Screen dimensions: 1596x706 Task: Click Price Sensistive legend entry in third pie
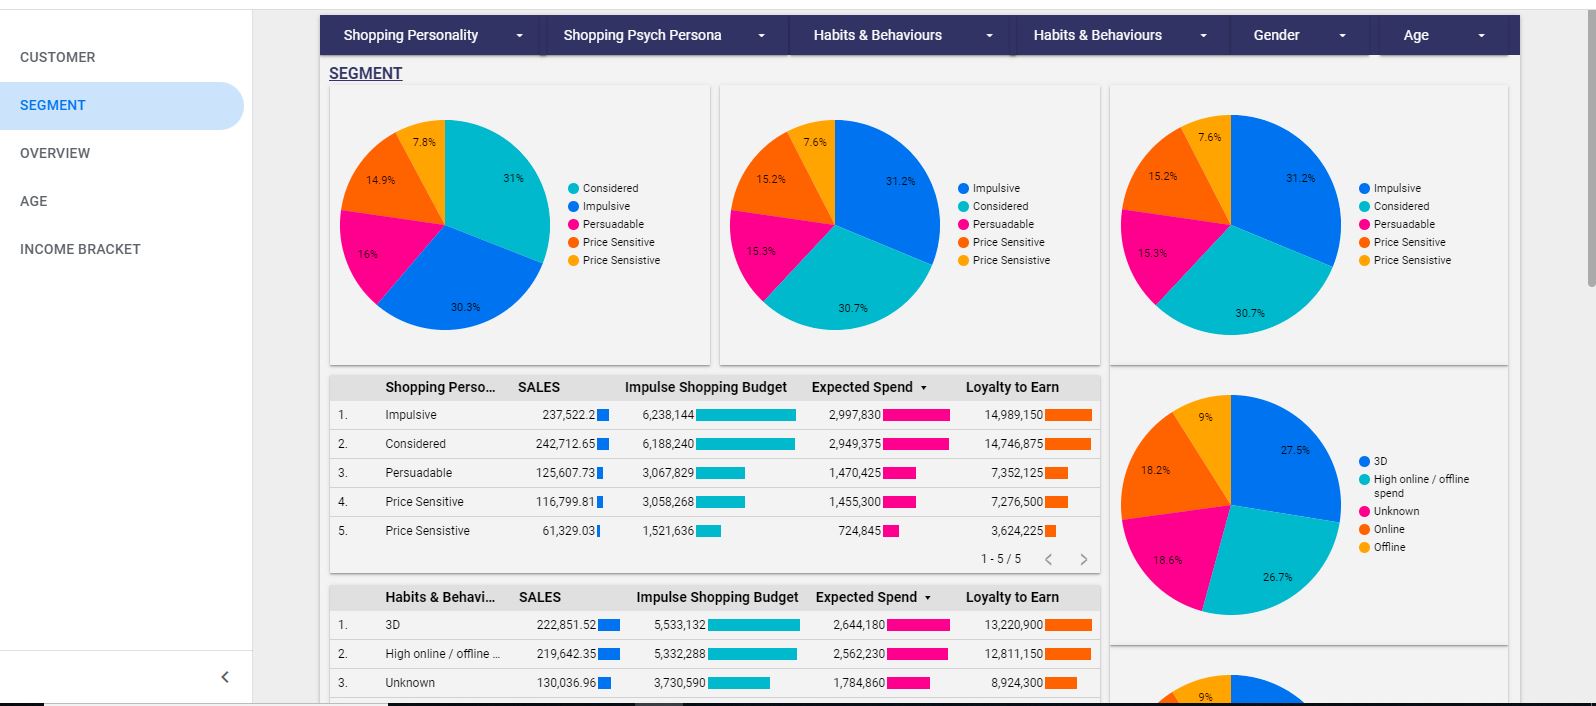pos(1405,260)
